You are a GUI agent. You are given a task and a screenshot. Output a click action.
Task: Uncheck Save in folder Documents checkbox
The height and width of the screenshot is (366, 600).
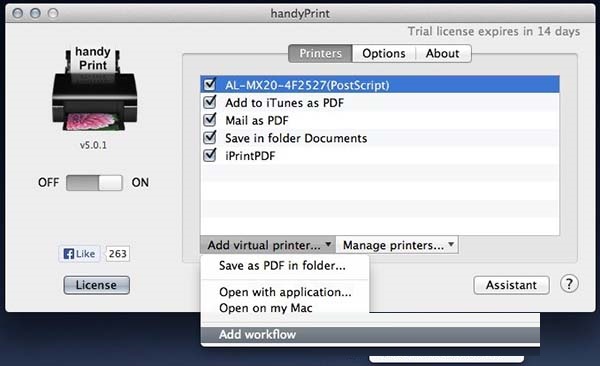[210, 137]
